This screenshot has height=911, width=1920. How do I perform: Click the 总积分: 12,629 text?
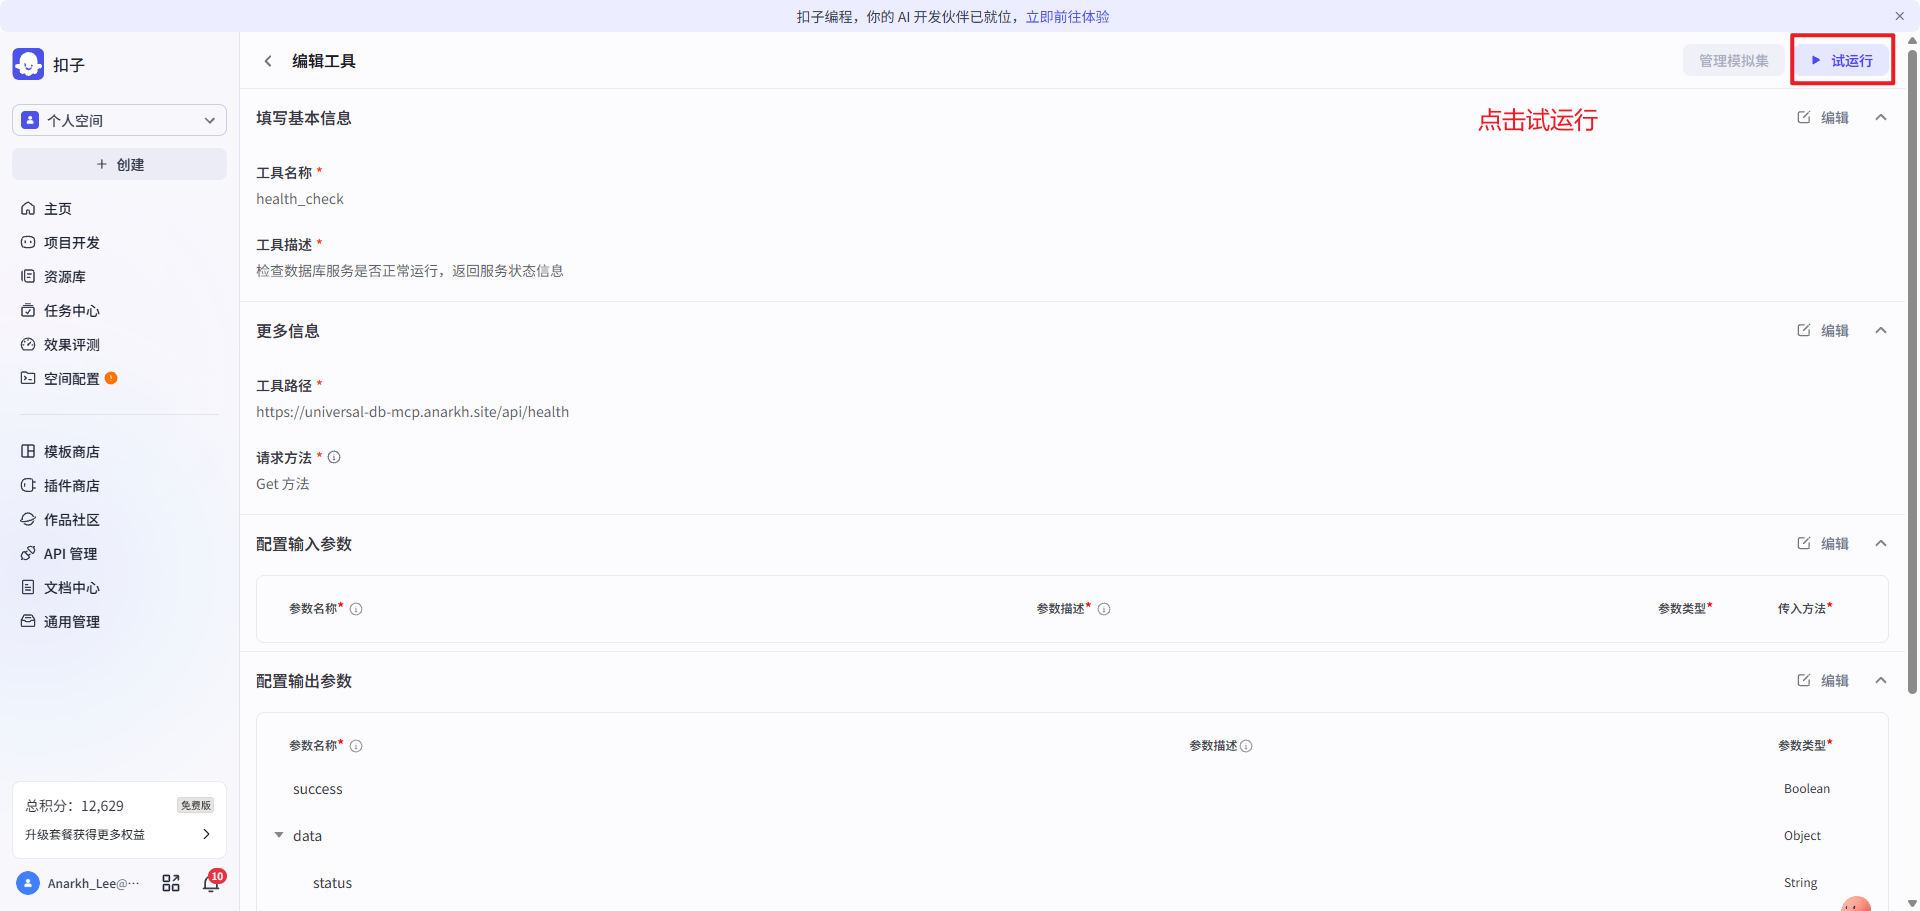coord(75,806)
